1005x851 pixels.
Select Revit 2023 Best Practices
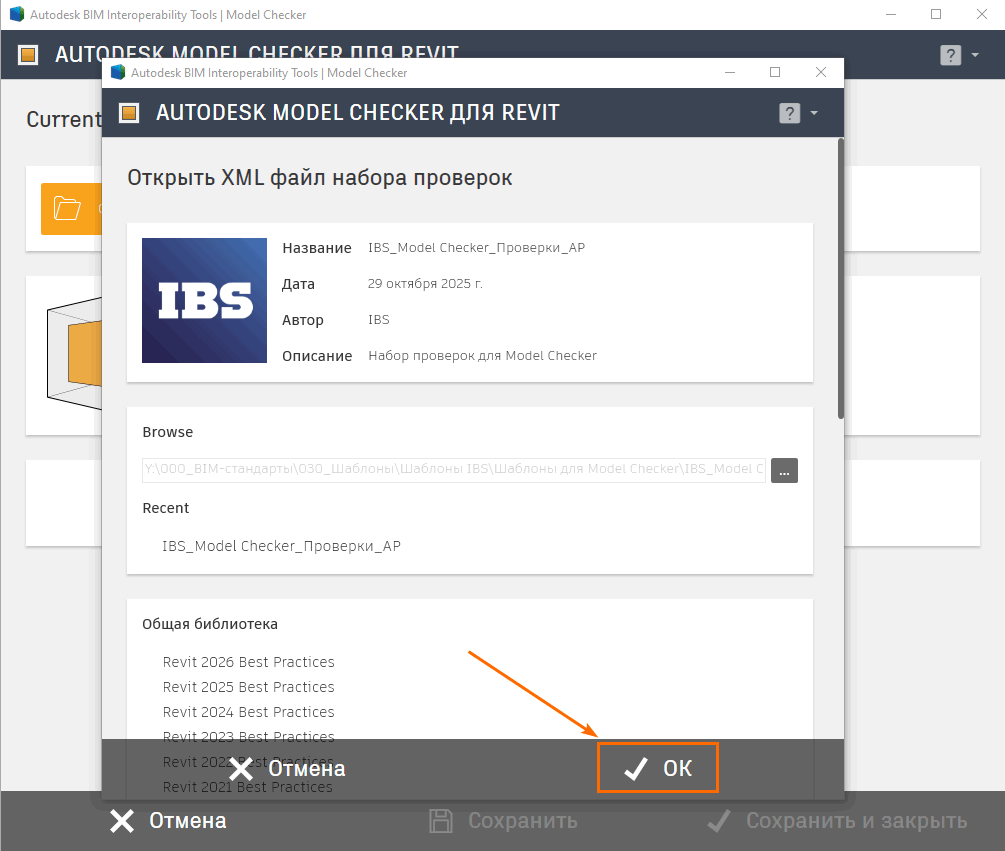(x=249, y=737)
